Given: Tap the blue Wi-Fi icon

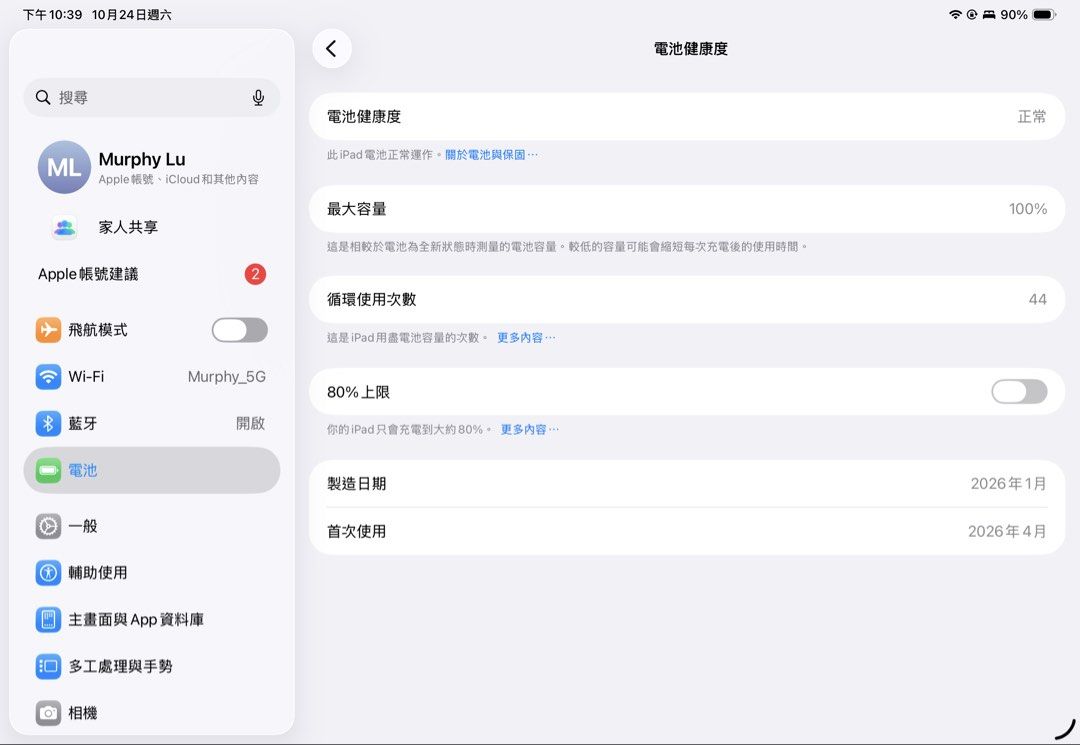Looking at the screenshot, I should [x=48, y=377].
